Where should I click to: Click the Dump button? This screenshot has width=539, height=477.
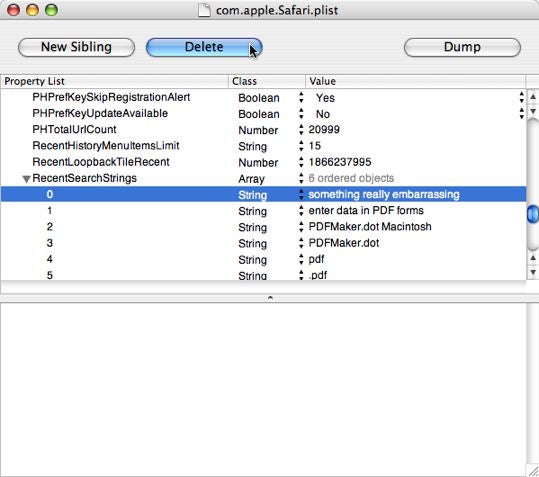(x=462, y=47)
